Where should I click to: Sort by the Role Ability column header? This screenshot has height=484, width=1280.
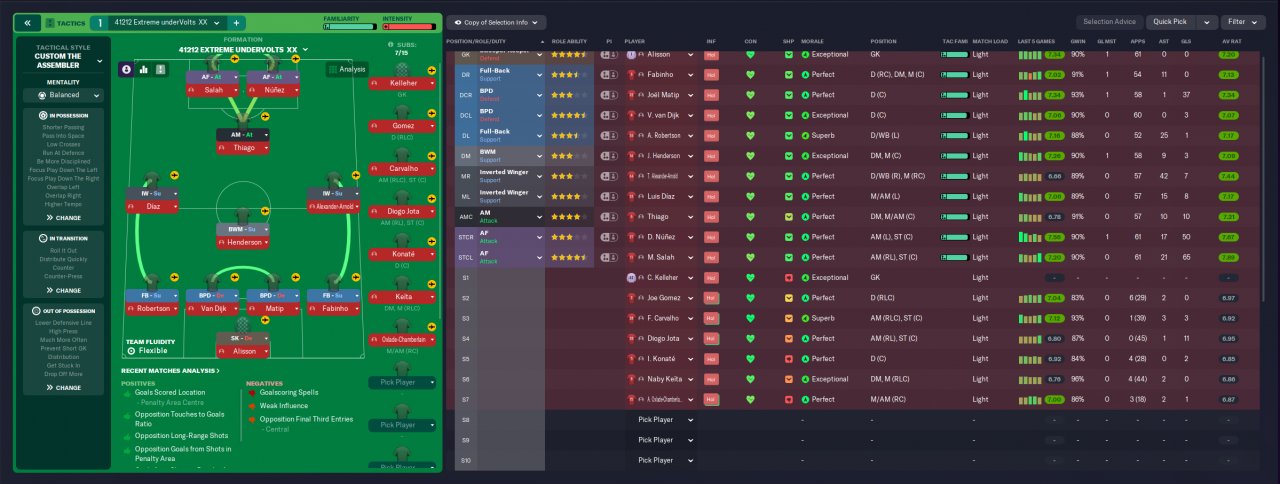pyautogui.click(x=571, y=41)
